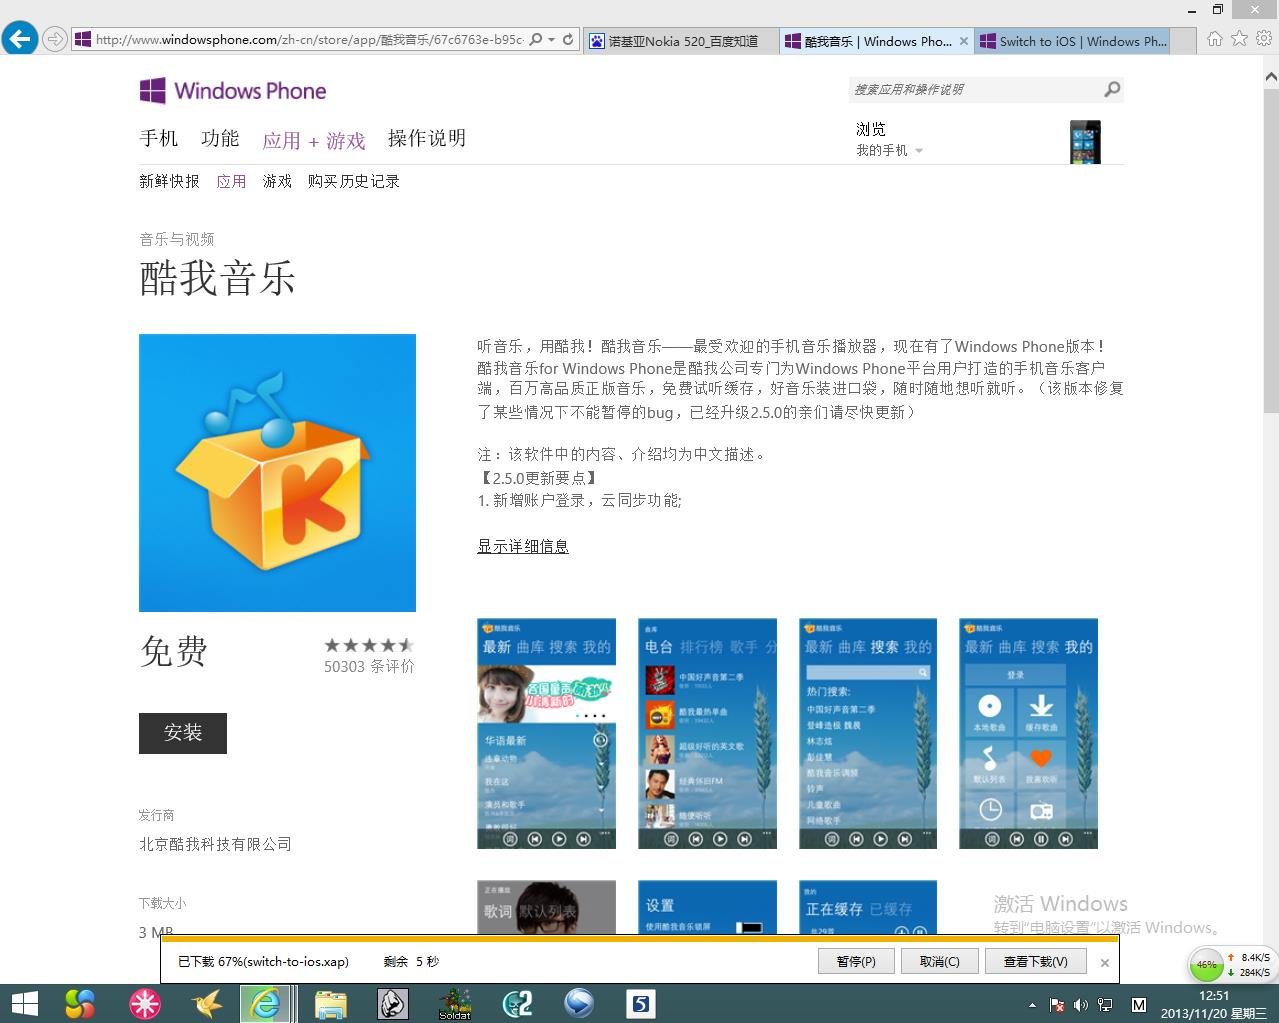Click the 酷我音乐 app icon image
The image size is (1279, 1023).
coord(277,473)
